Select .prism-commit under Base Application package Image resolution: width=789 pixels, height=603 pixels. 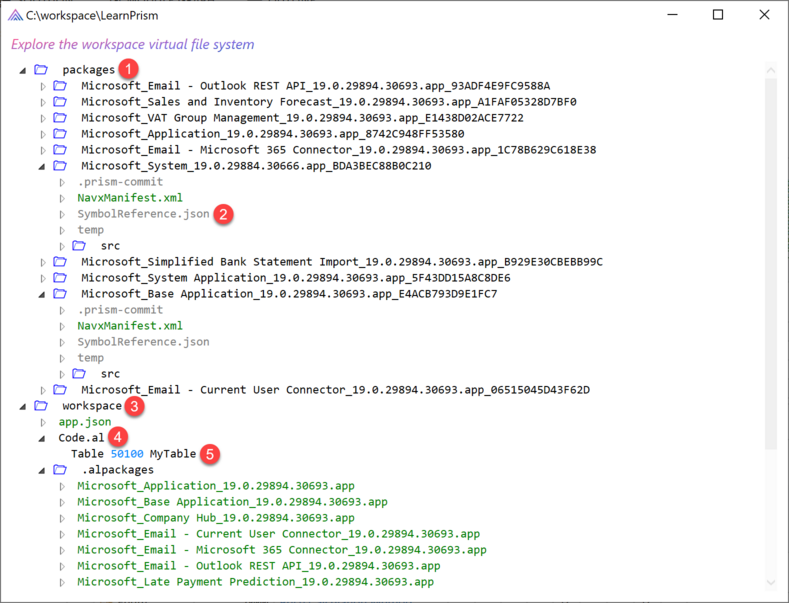[120, 310]
